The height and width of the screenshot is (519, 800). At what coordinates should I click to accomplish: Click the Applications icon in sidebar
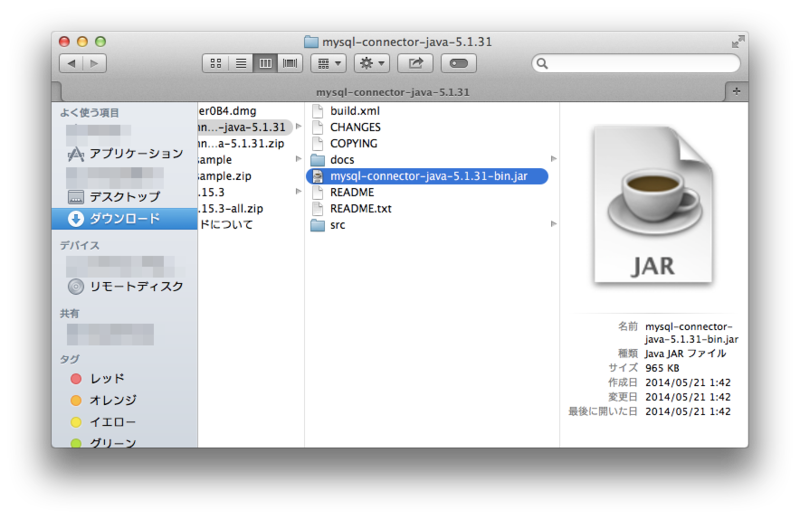pos(76,154)
